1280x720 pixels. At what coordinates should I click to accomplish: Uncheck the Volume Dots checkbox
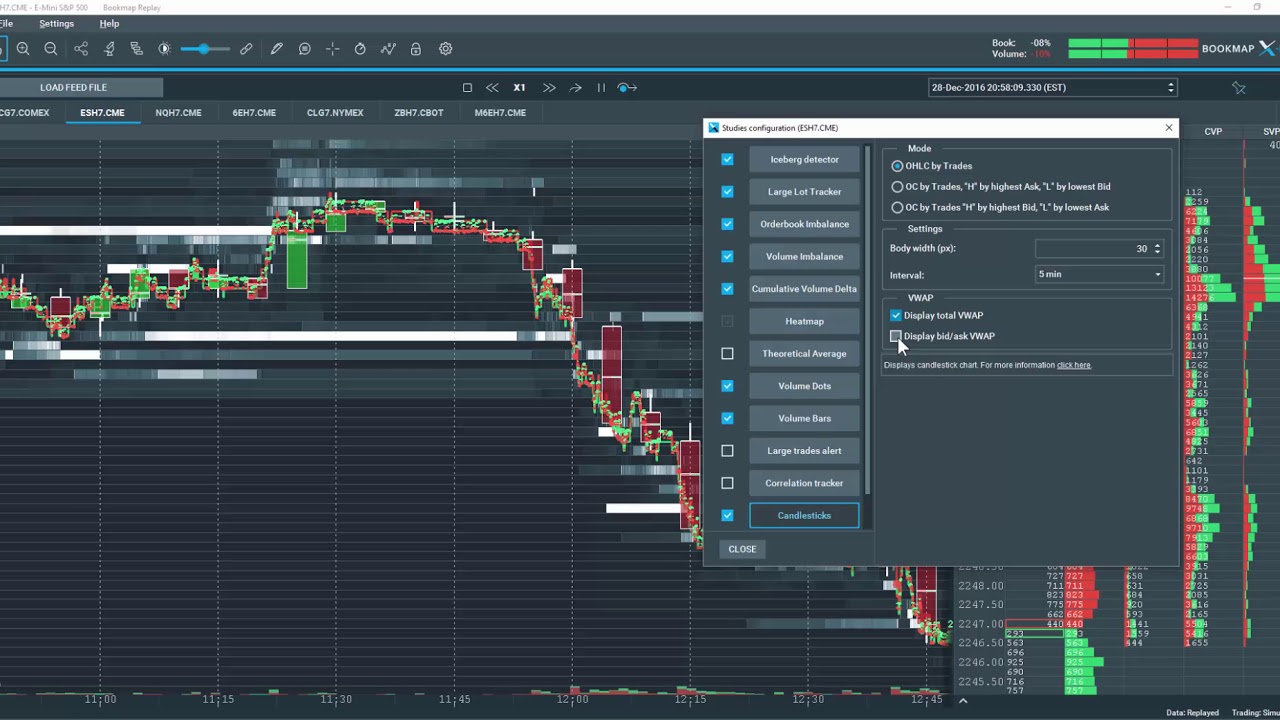(727, 386)
